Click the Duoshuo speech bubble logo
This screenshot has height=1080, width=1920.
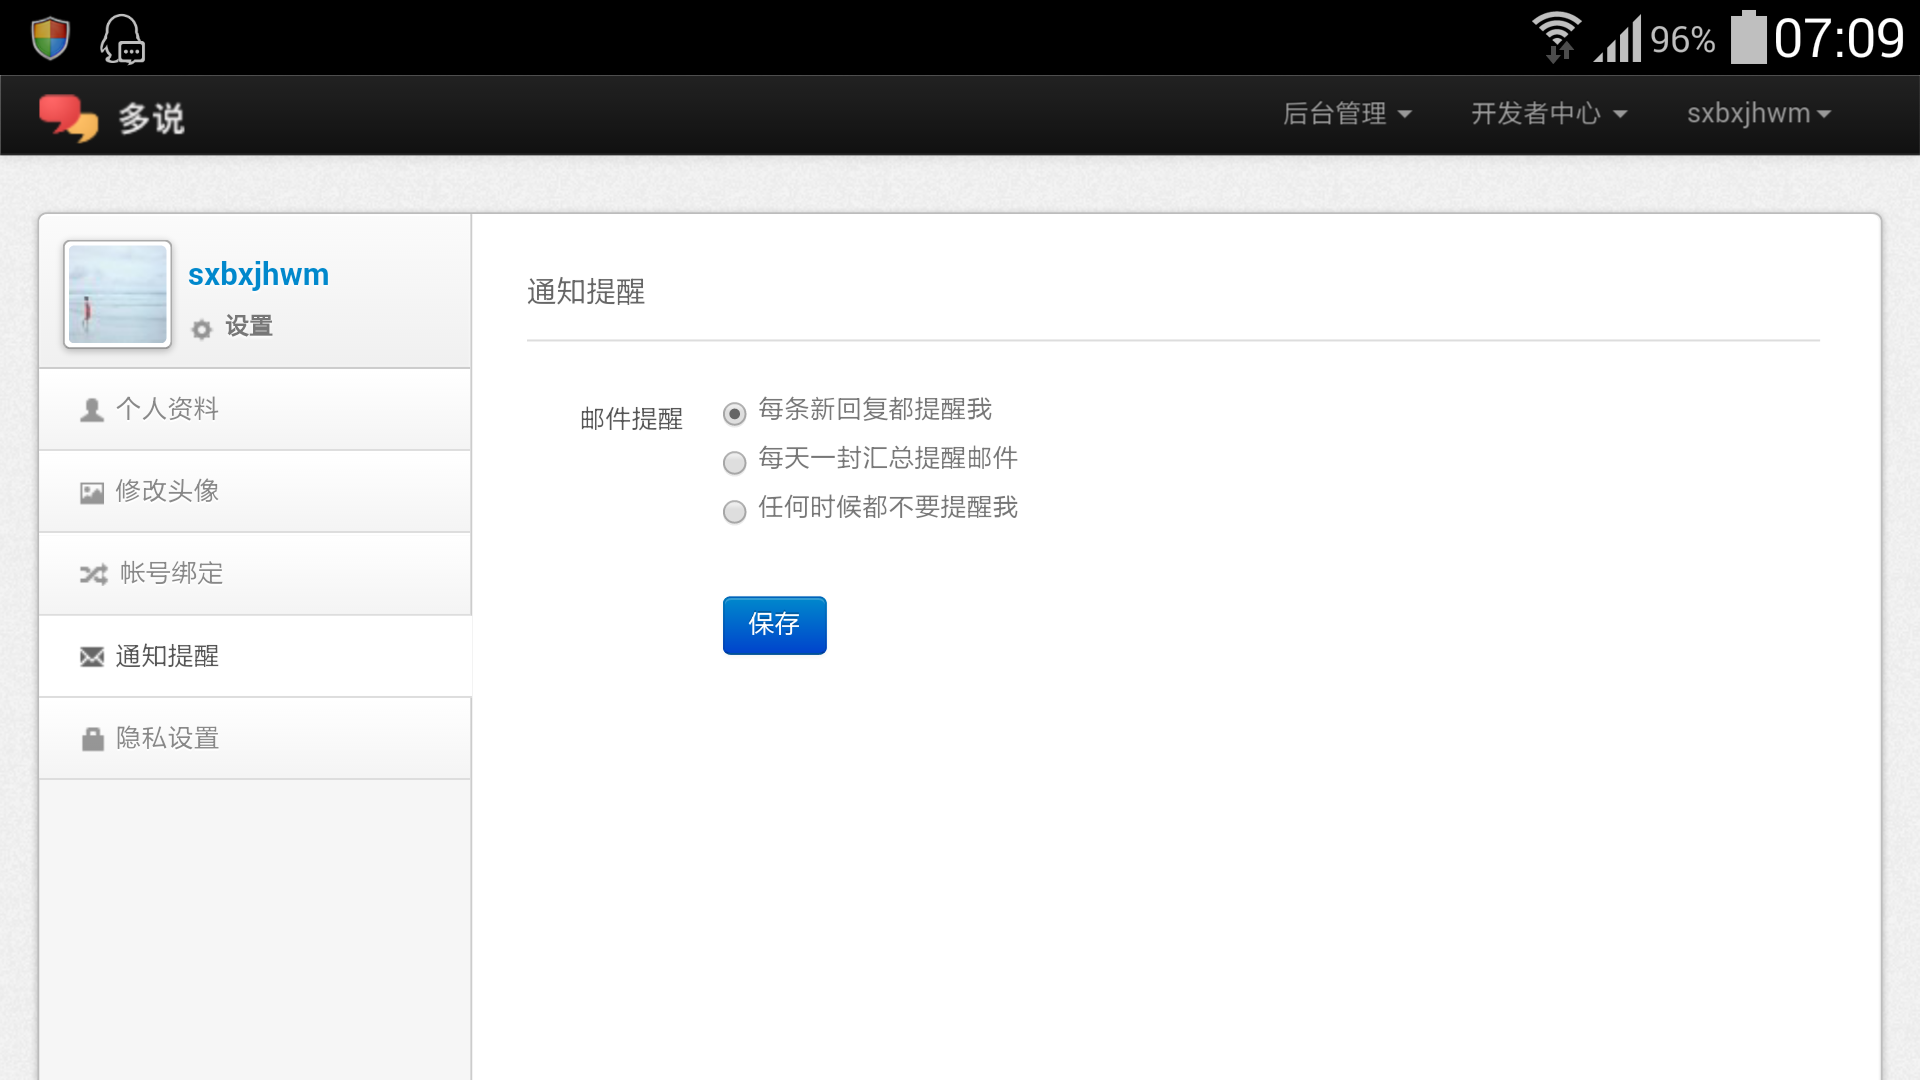pyautogui.click(x=68, y=117)
